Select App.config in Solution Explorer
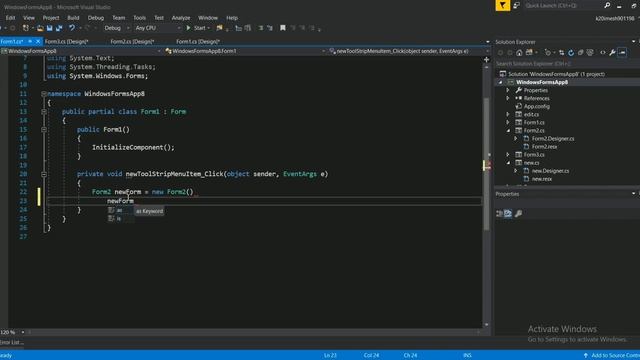This screenshot has height=360, width=640. (x=537, y=107)
